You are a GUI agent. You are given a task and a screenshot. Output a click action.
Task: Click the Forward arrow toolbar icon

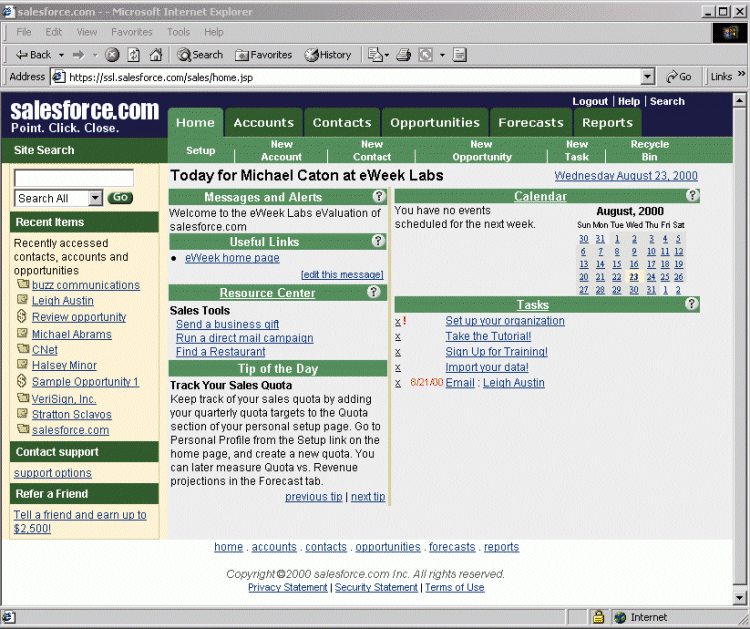[x=78, y=55]
